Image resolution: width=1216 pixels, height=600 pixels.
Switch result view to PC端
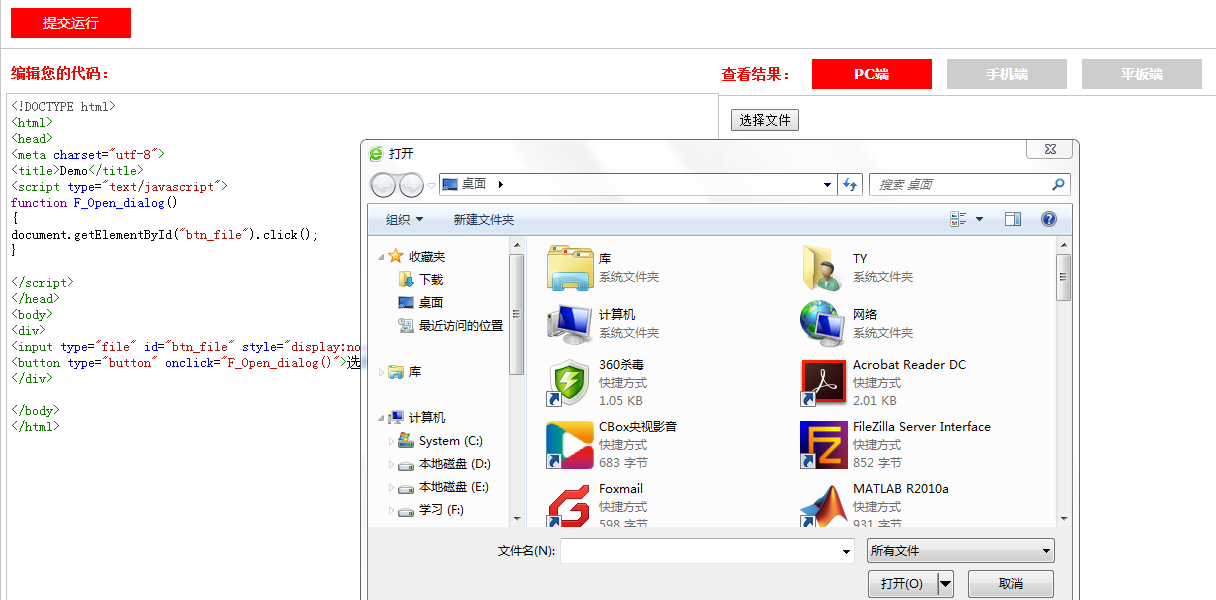point(872,74)
